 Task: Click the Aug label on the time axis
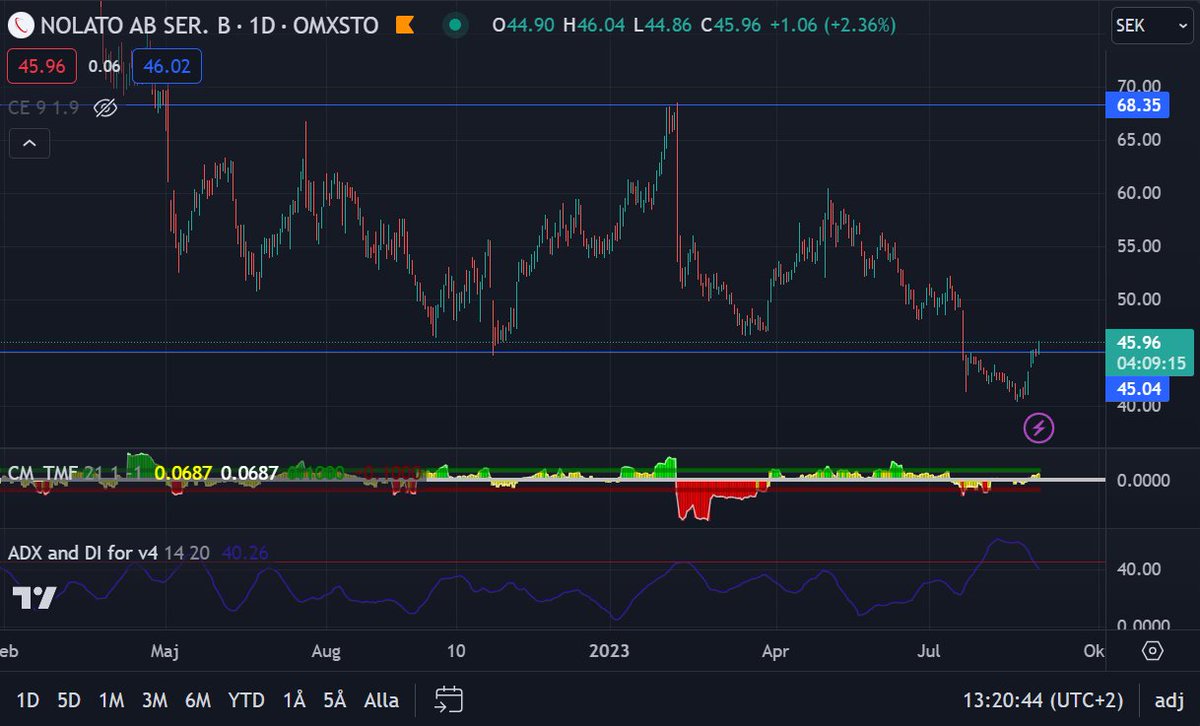(x=326, y=651)
